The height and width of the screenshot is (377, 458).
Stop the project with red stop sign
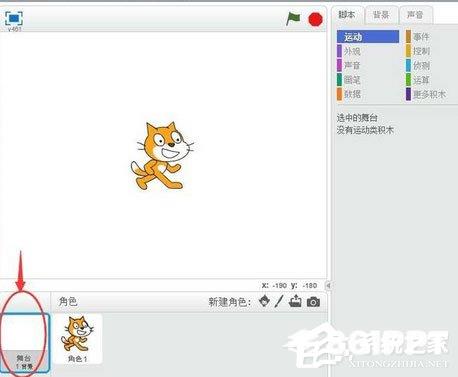coord(315,19)
